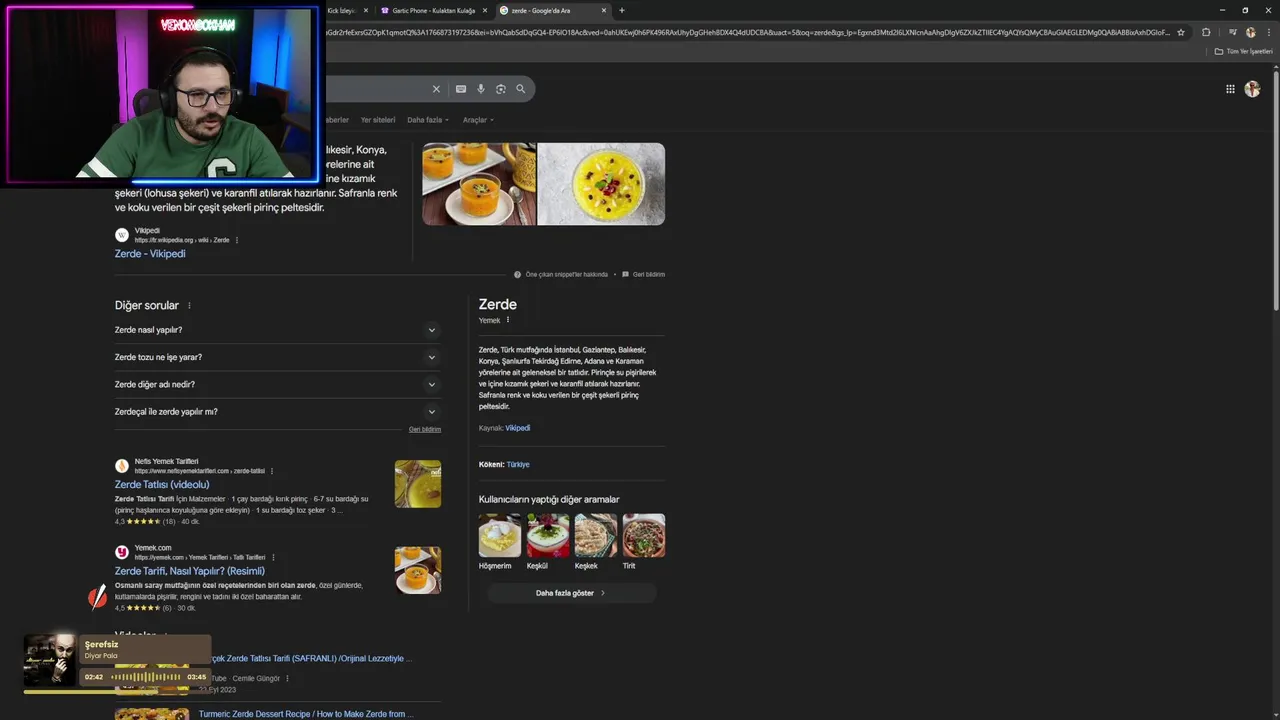Open Zerde Tarifi, Nasıl Yapılır? (Resimli) result
Image resolution: width=1280 pixels, height=720 pixels.
tap(190, 571)
